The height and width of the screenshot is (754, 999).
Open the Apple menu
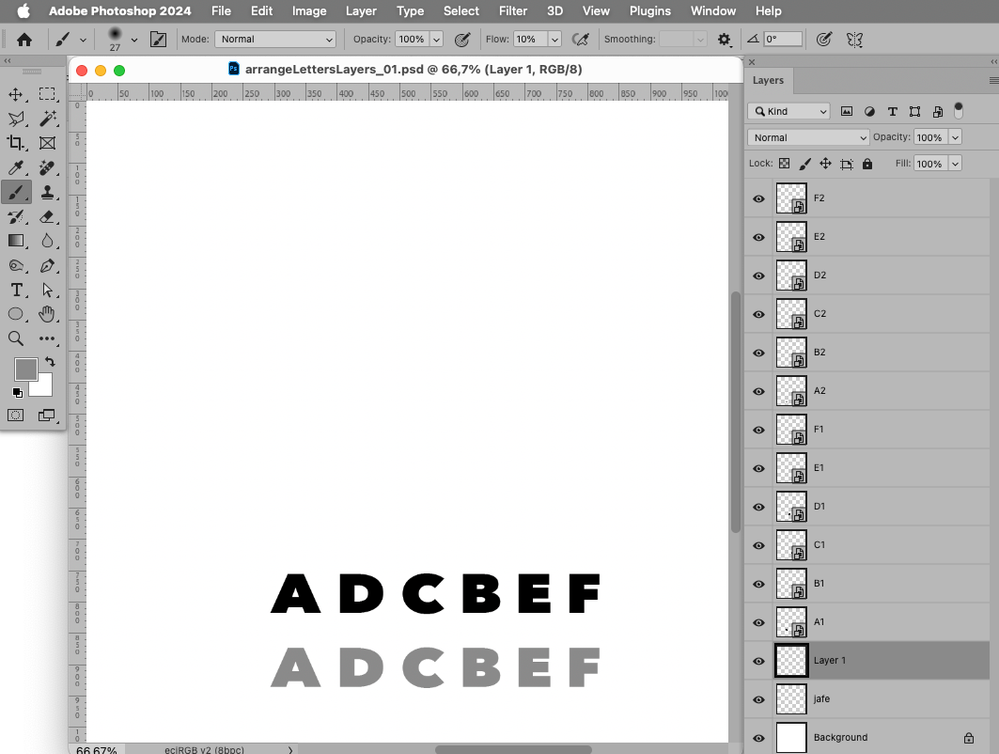(23, 11)
